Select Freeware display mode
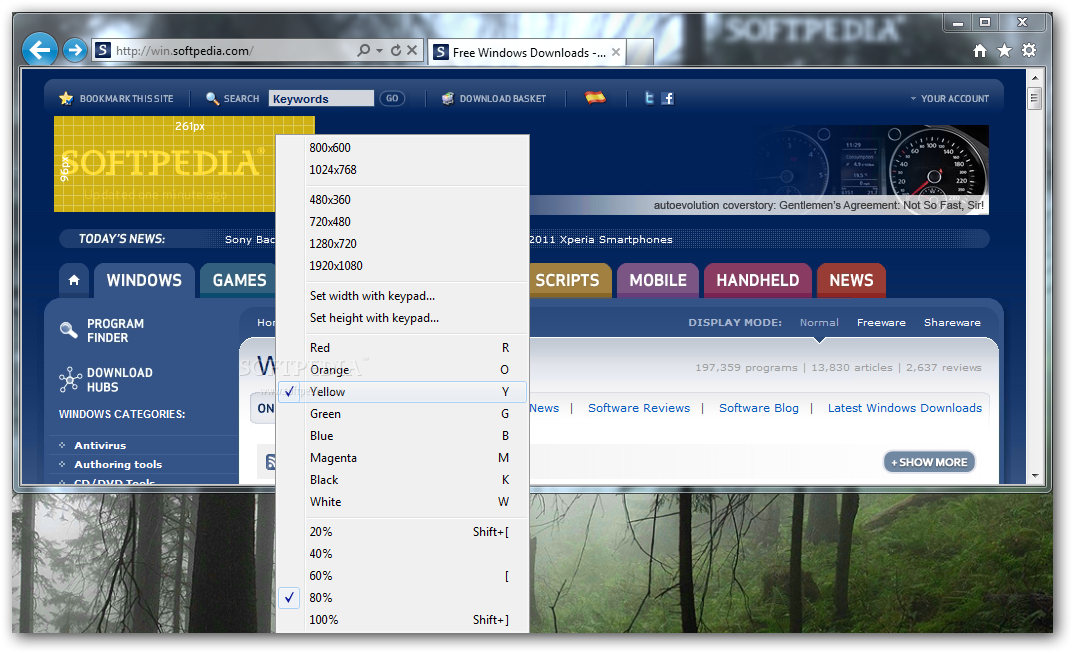 point(881,322)
